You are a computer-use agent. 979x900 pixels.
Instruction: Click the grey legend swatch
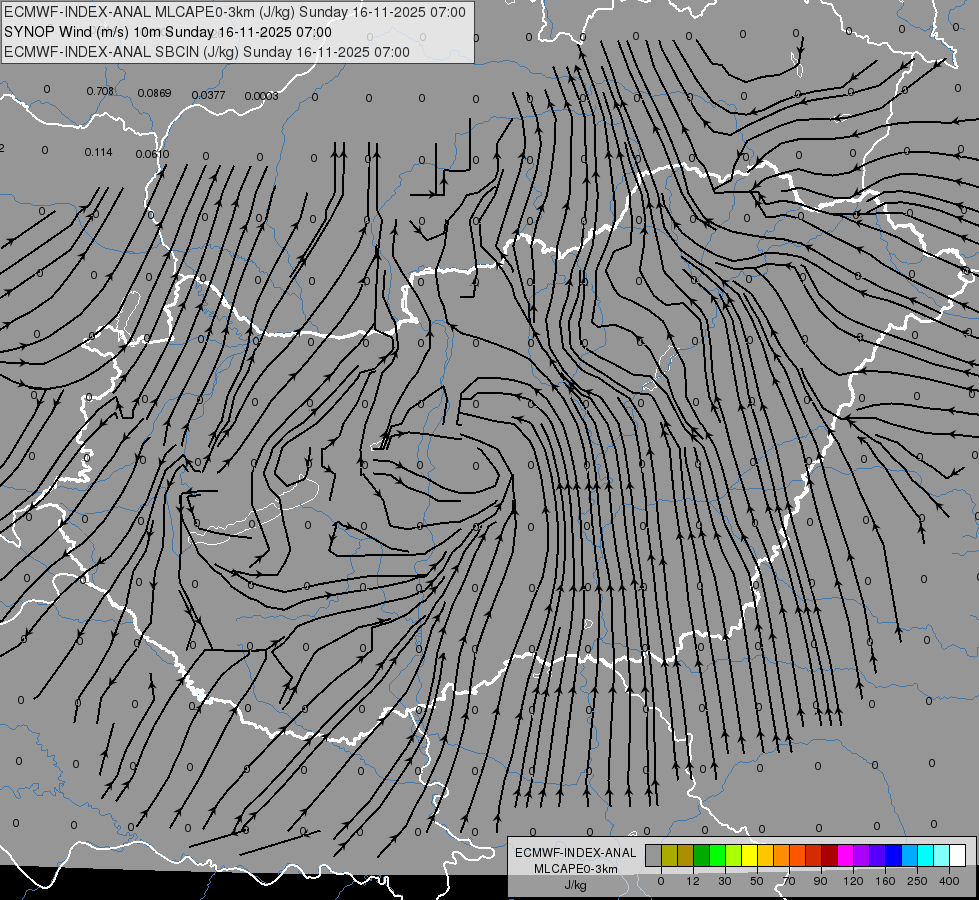[x=654, y=855]
